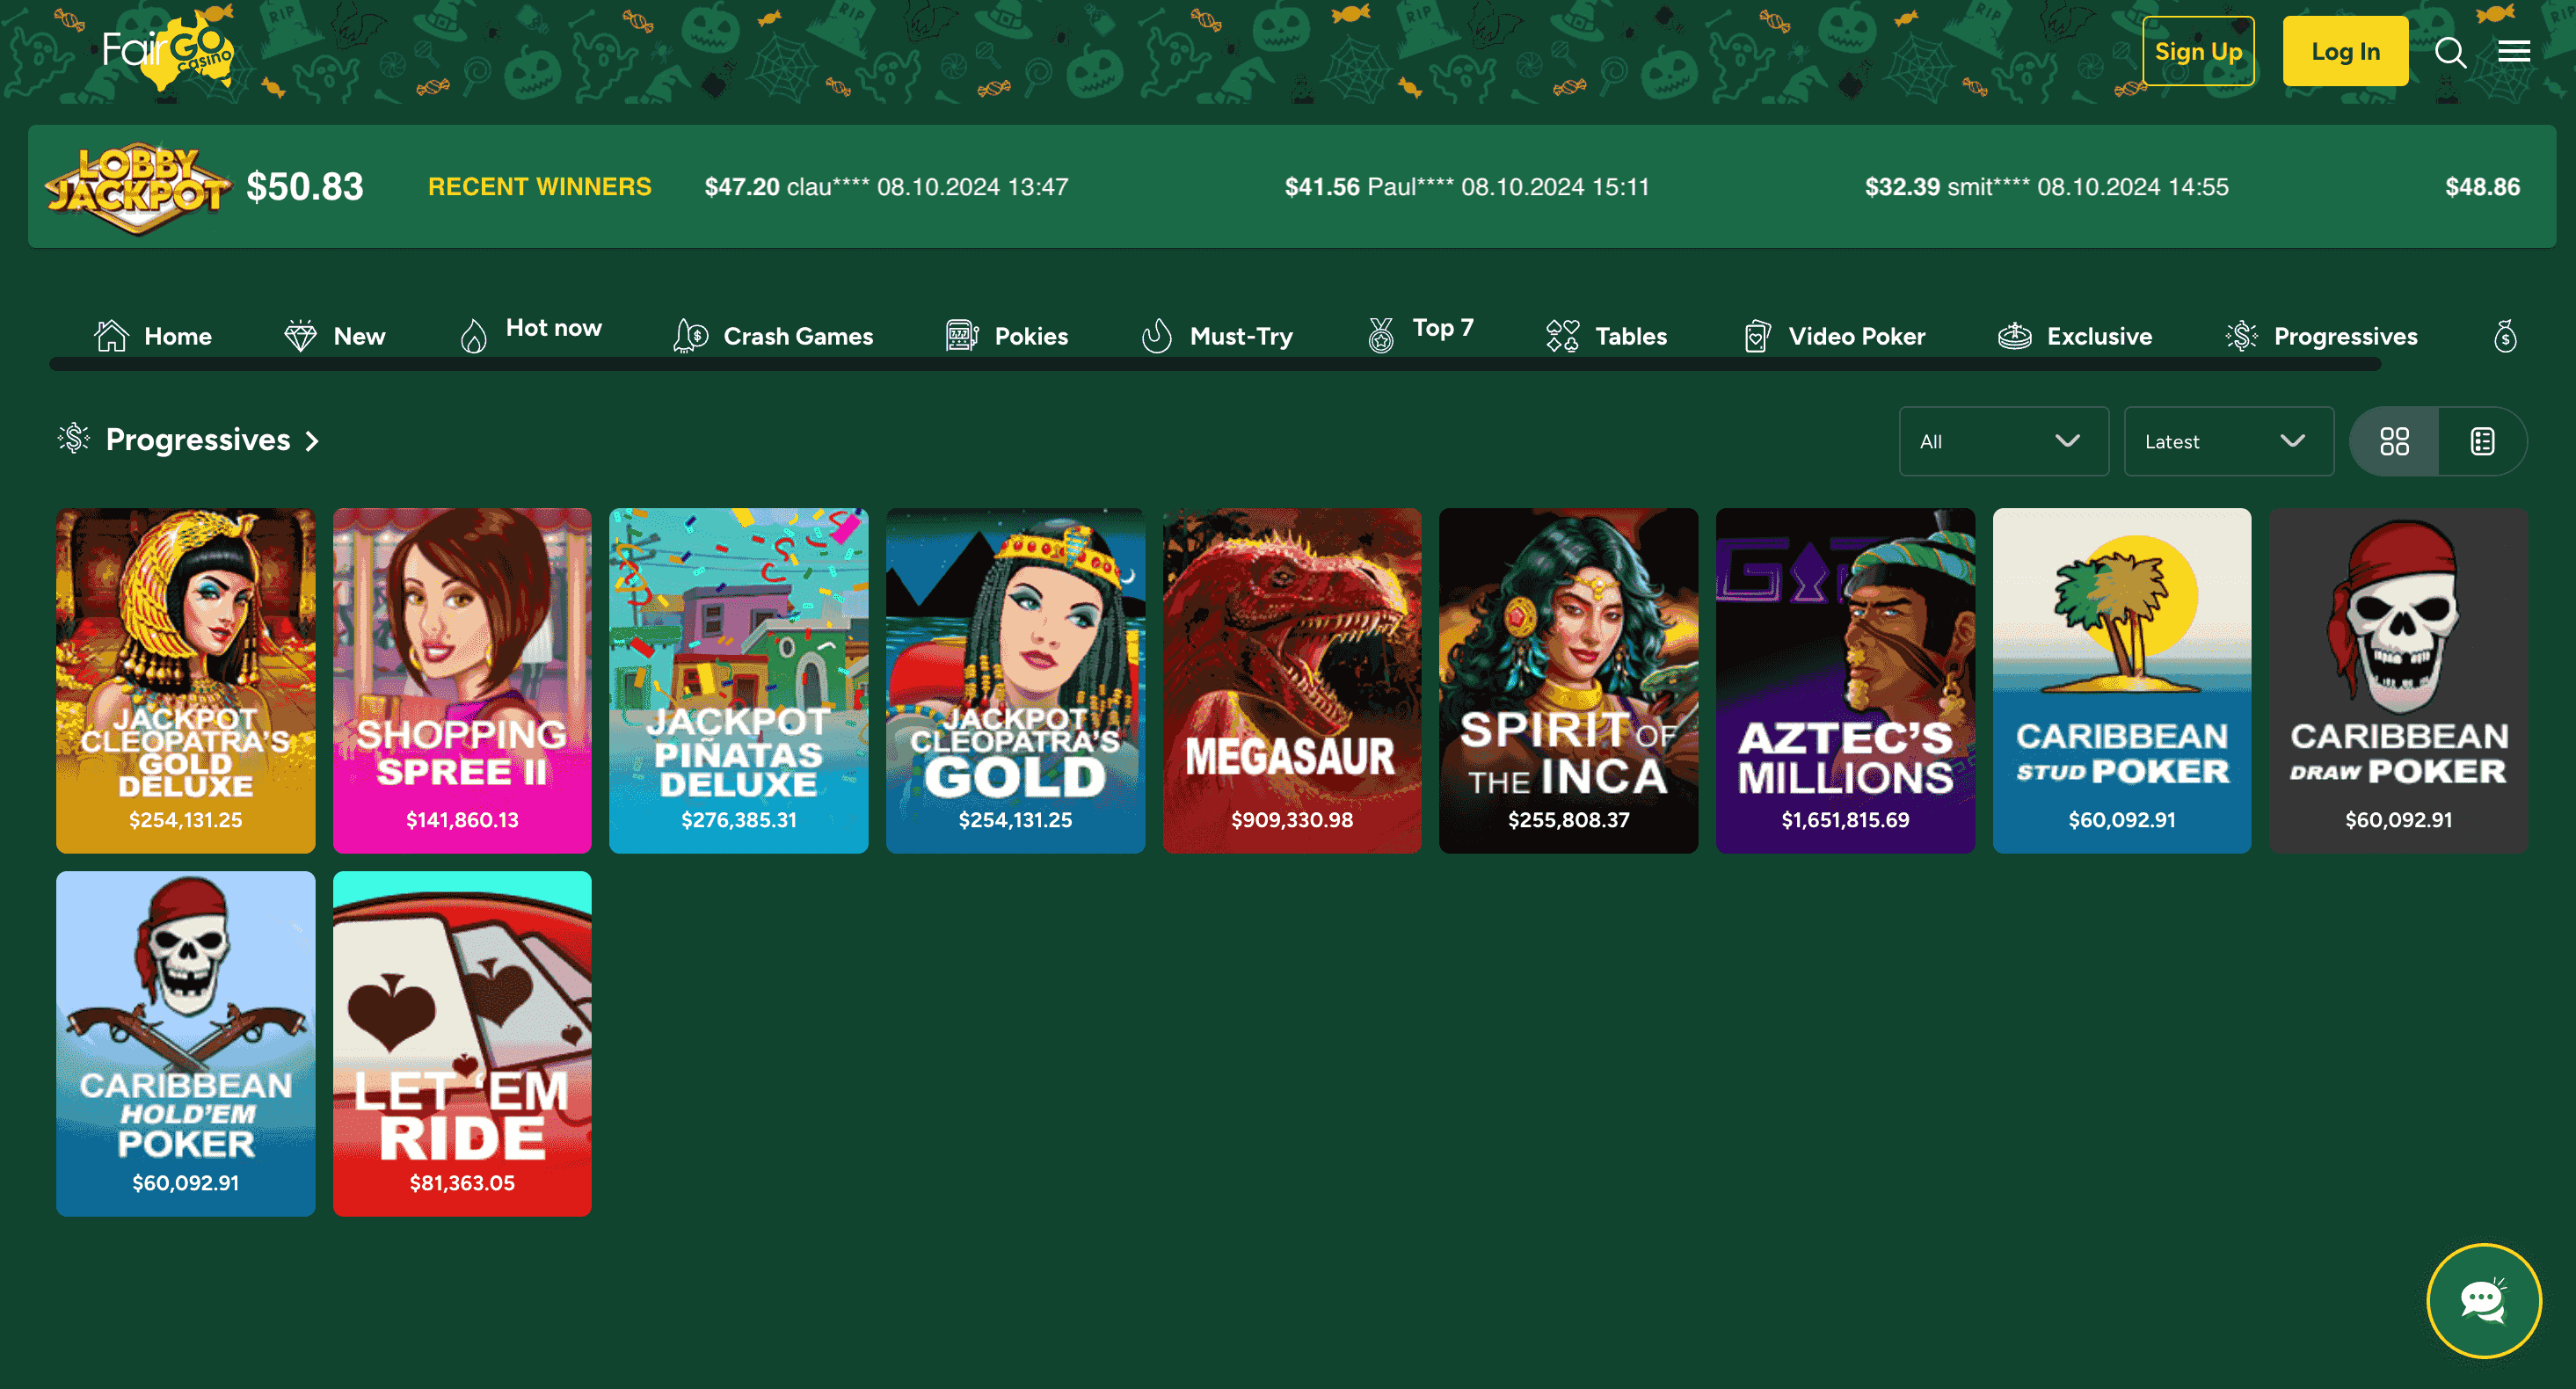Click the Progressives section heading link

coord(198,440)
